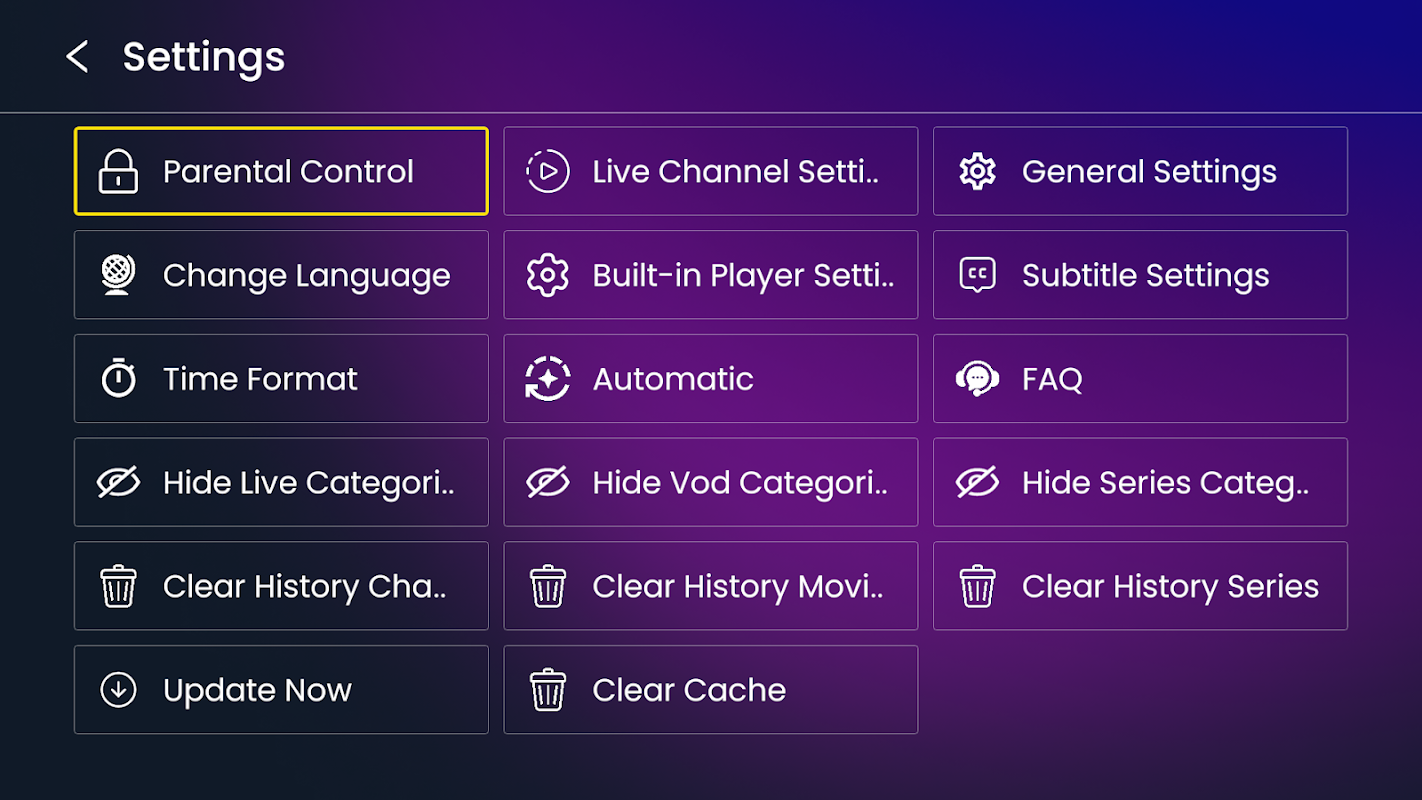Screen dimensions: 1422x800
Task: Select Clear History Channels
Action: (281, 586)
